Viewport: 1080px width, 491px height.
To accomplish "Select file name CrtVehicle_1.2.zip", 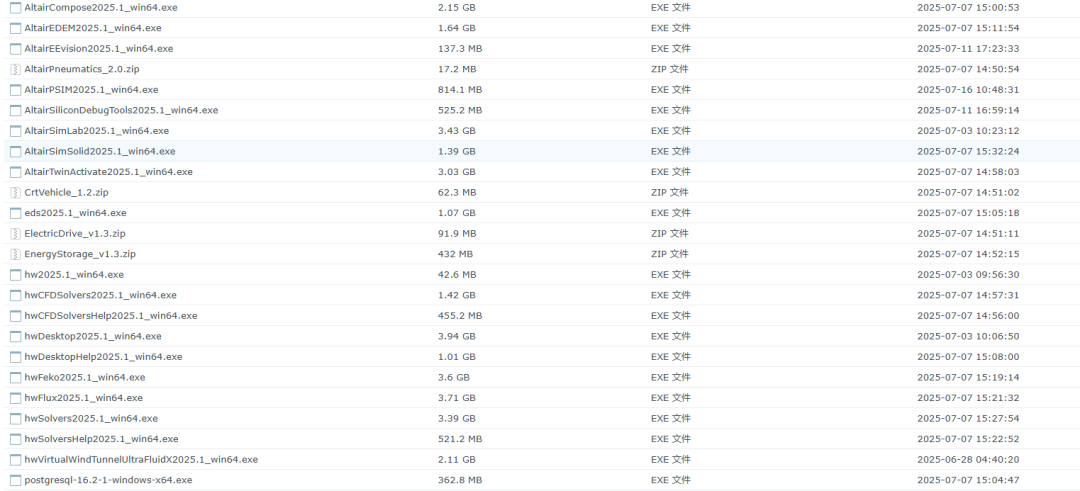I will (66, 193).
